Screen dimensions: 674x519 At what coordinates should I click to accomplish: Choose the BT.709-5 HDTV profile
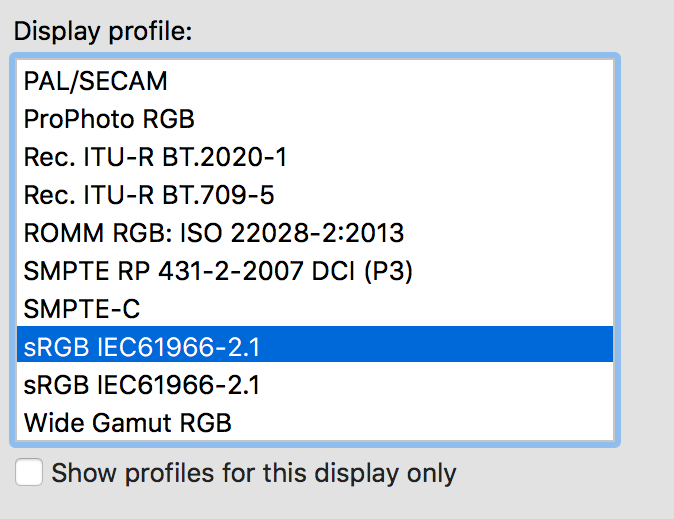tap(149, 195)
